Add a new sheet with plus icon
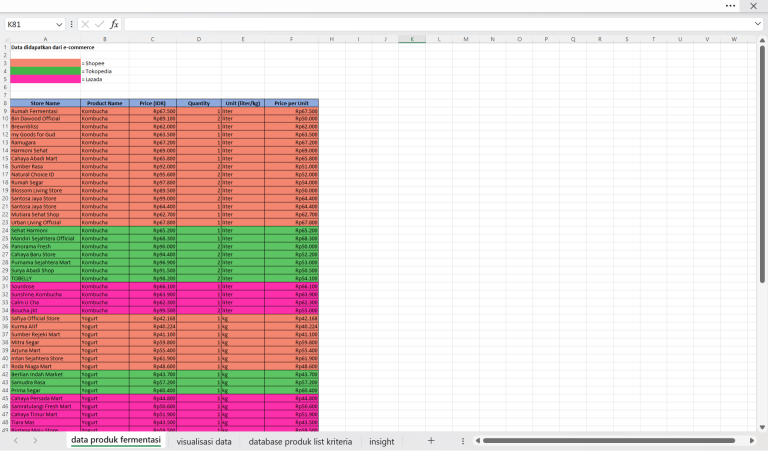 pos(431,441)
